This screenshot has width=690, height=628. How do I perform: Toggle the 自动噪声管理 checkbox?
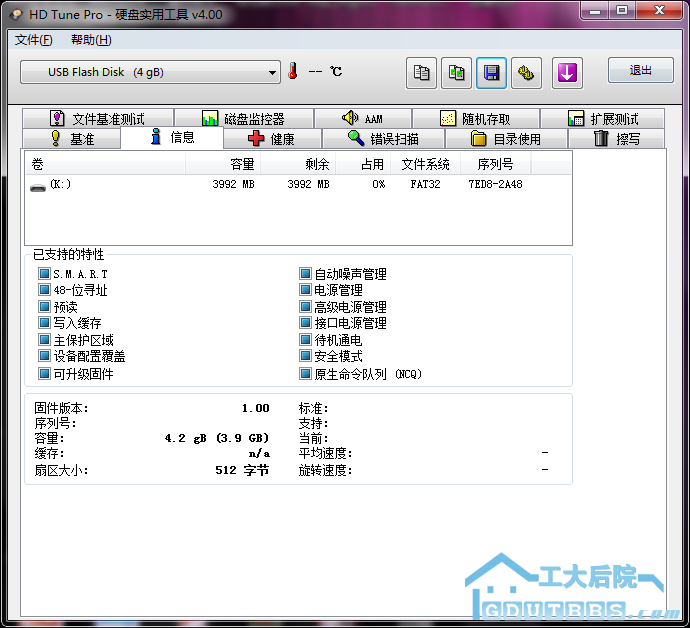tap(305, 274)
